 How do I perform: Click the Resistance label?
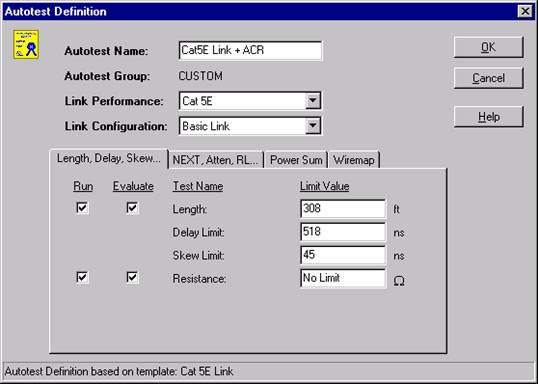[x=199, y=279]
